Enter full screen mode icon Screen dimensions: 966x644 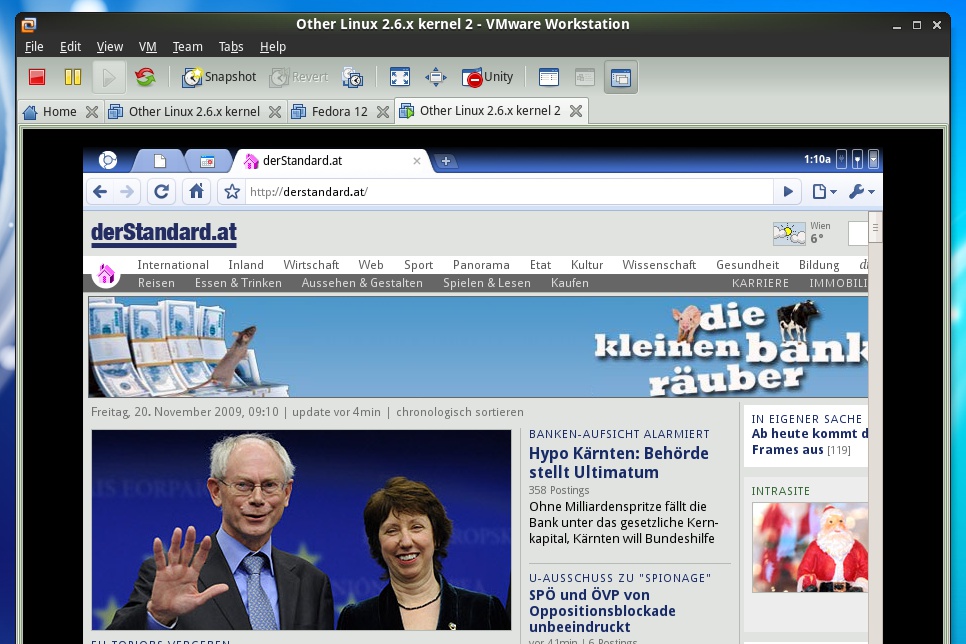[x=400, y=77]
